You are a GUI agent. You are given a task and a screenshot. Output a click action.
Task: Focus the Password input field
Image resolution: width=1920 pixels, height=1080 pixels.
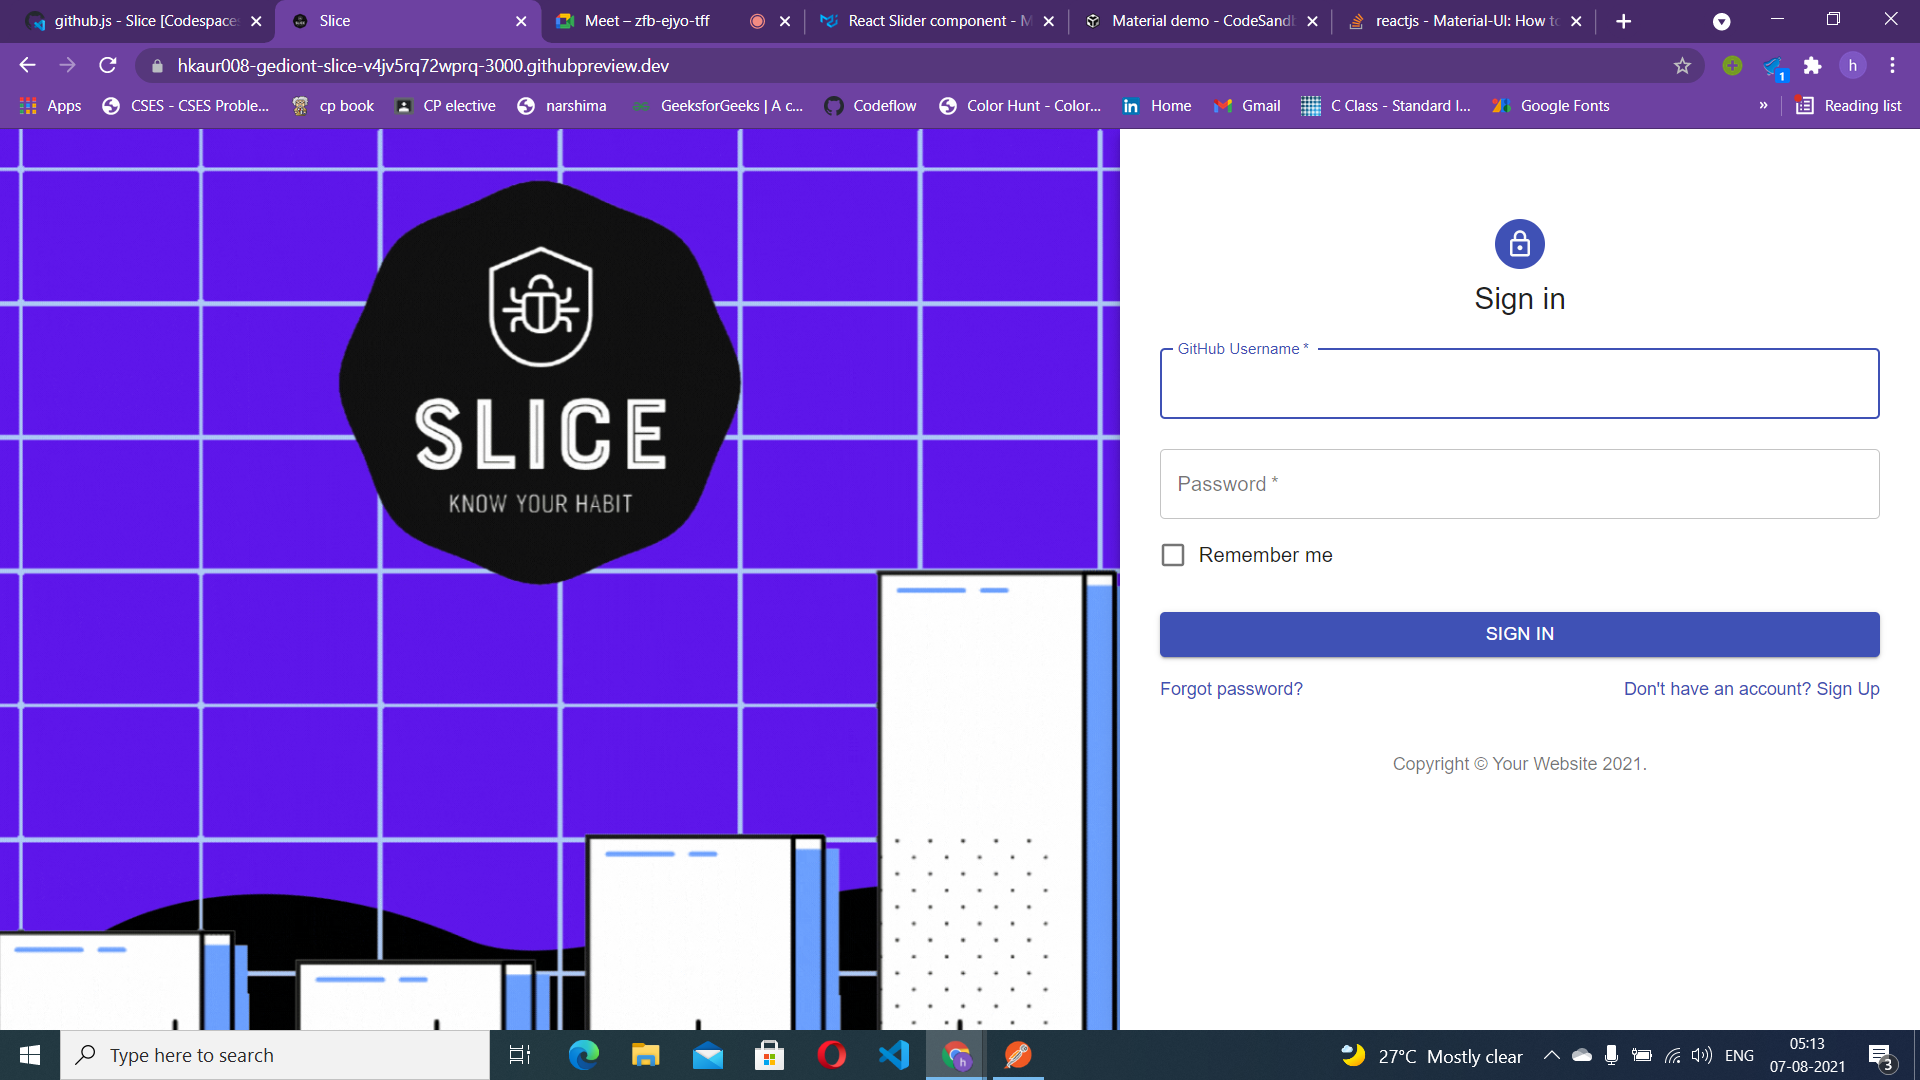(x=1519, y=484)
